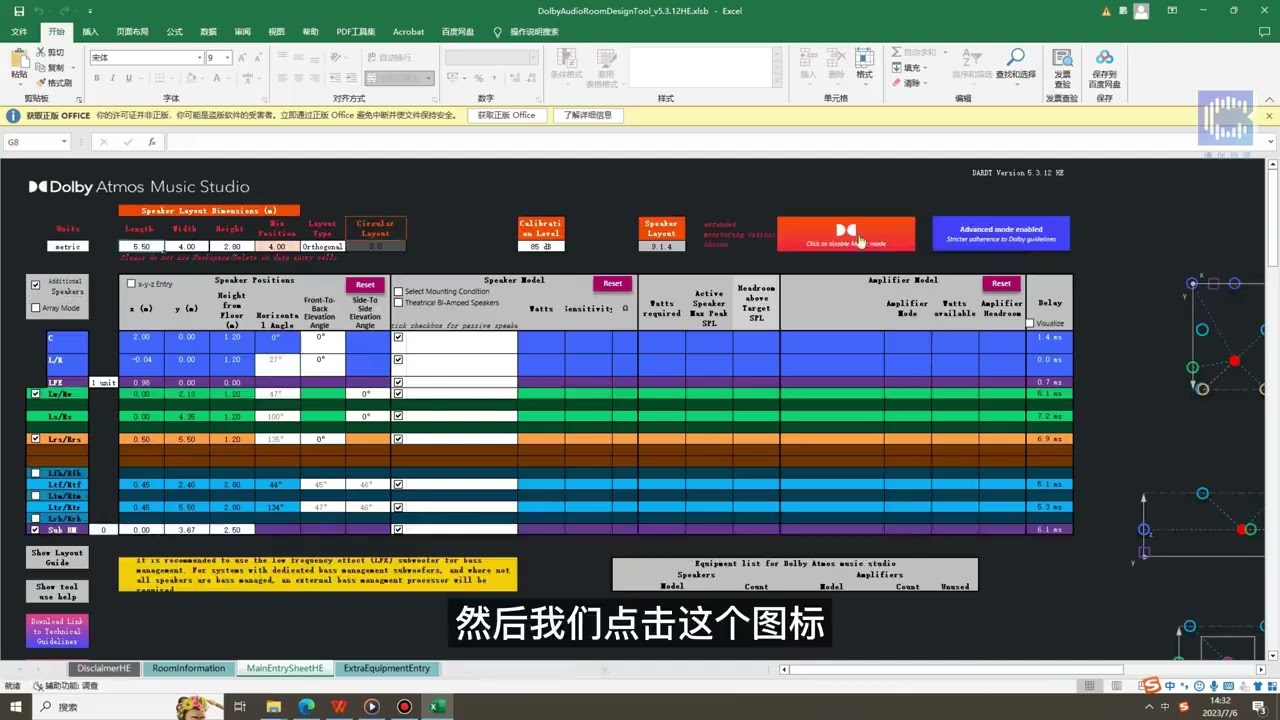This screenshot has height=720, width=1280.
Task: Toggle Lrs/Rrs speaker checkbox
Action: (36, 439)
